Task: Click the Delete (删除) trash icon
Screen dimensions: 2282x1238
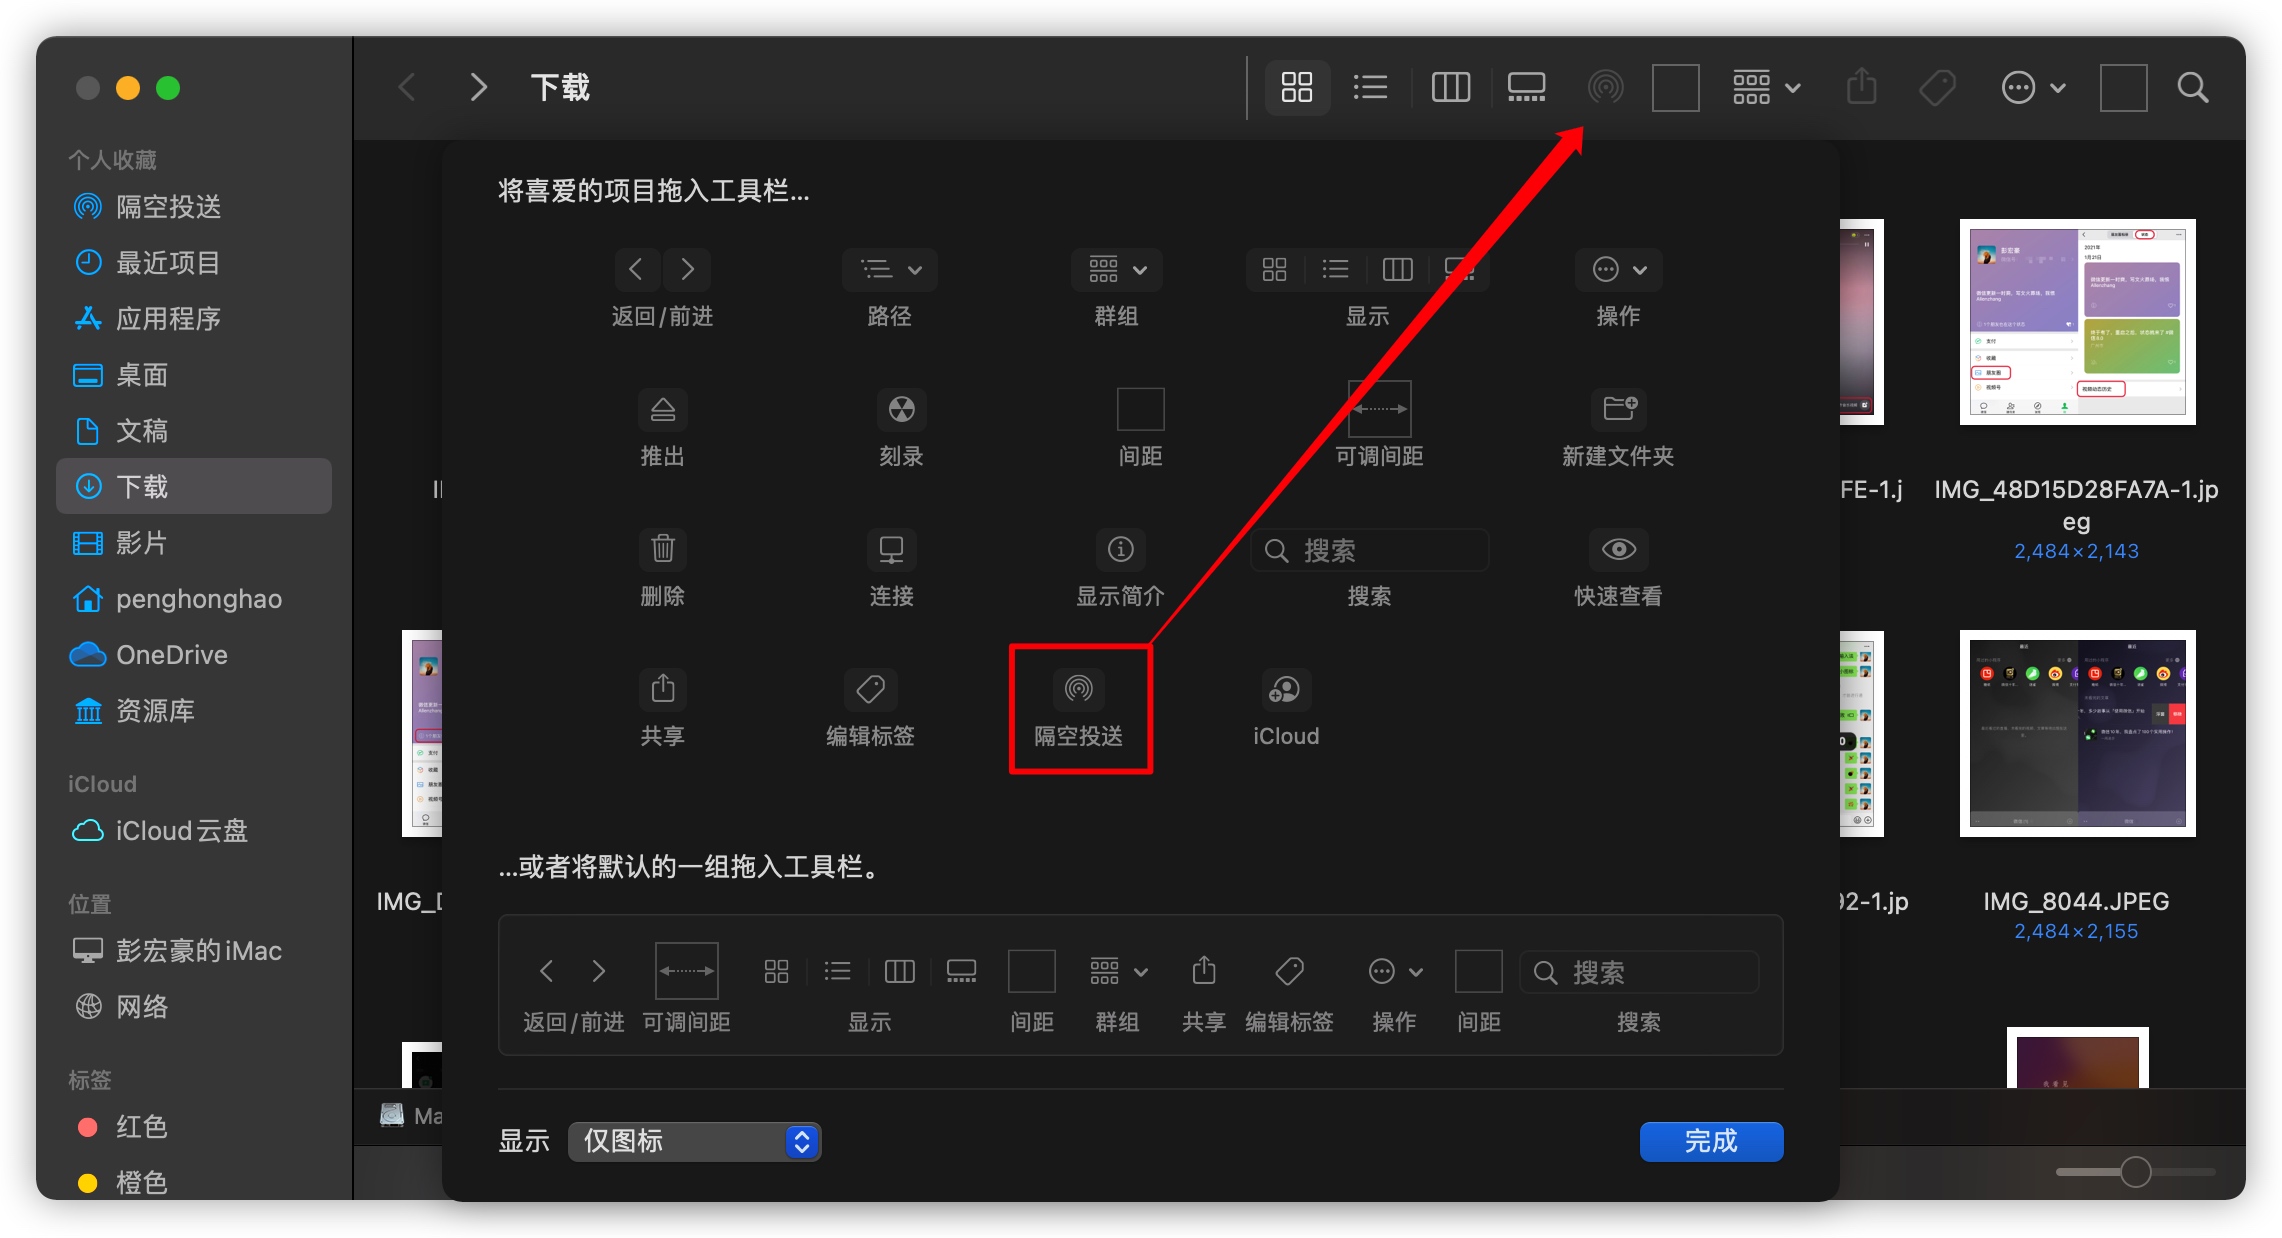Action: pyautogui.click(x=662, y=549)
